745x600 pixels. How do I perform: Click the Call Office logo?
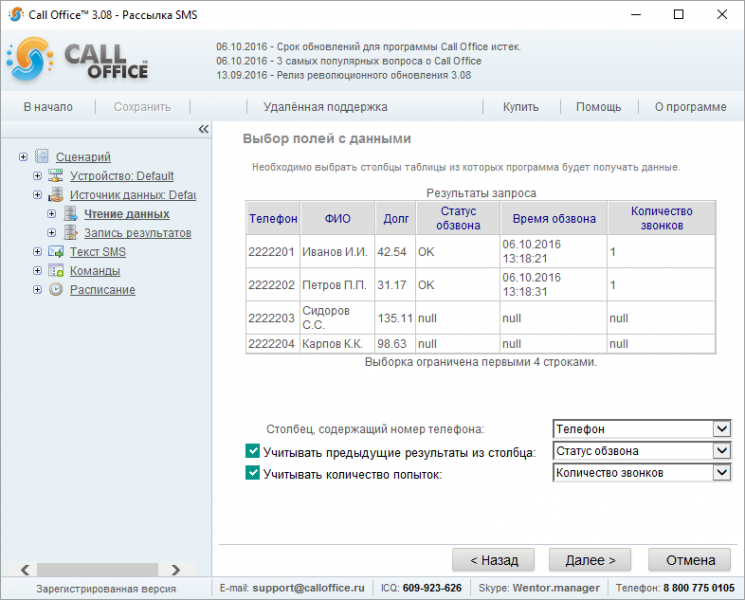[x=78, y=59]
